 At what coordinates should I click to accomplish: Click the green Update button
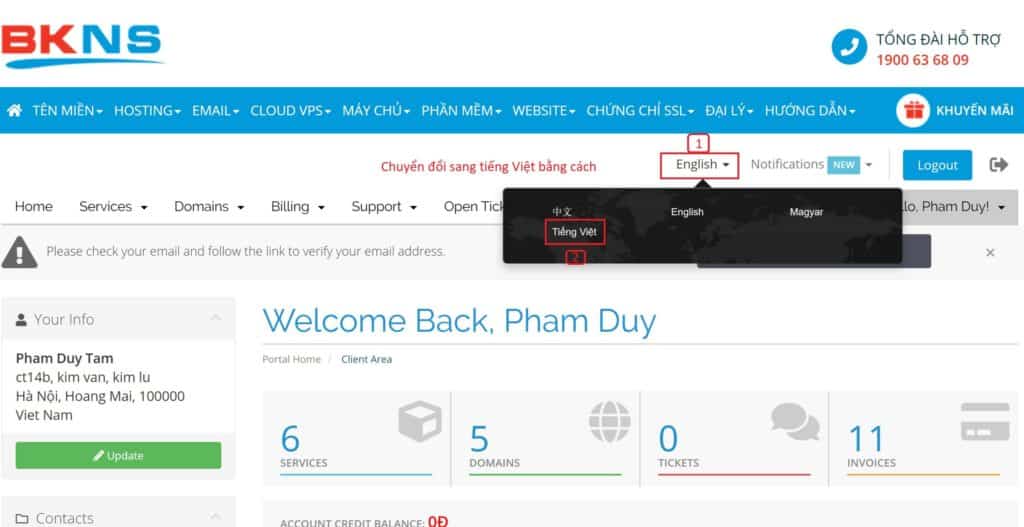coord(118,455)
